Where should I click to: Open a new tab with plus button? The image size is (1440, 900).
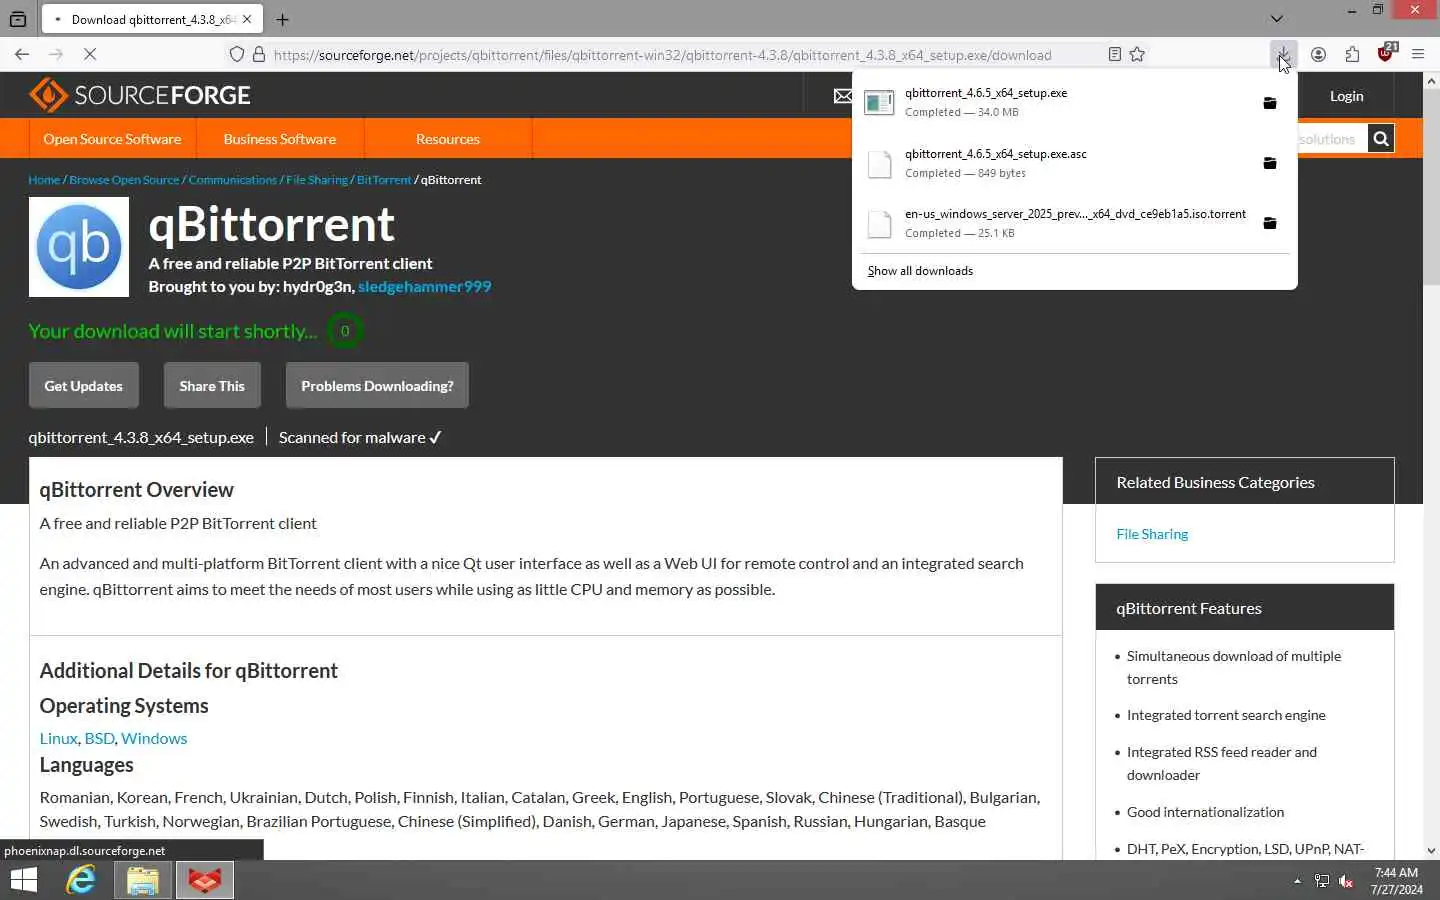tap(282, 19)
